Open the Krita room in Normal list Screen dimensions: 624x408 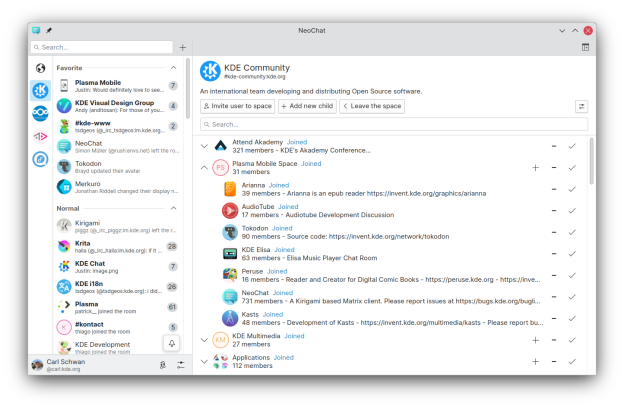(x=117, y=246)
